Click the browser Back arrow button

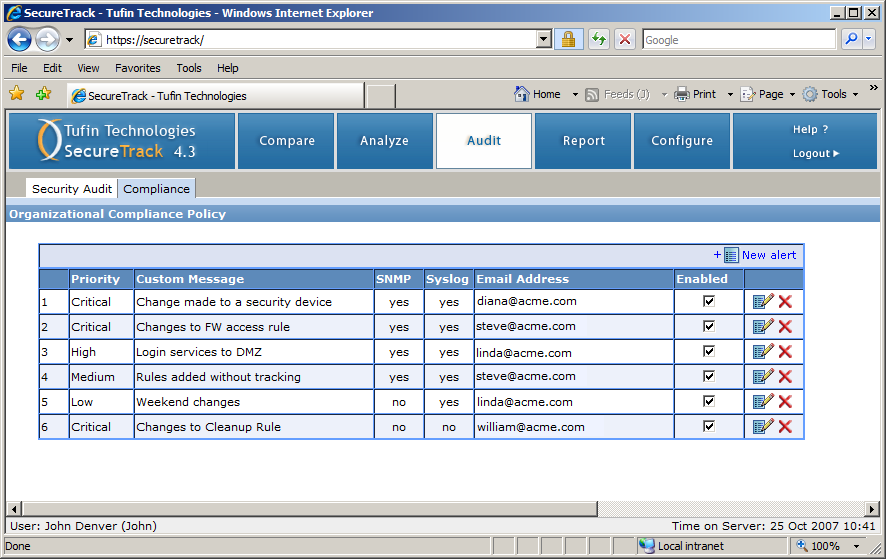point(19,40)
